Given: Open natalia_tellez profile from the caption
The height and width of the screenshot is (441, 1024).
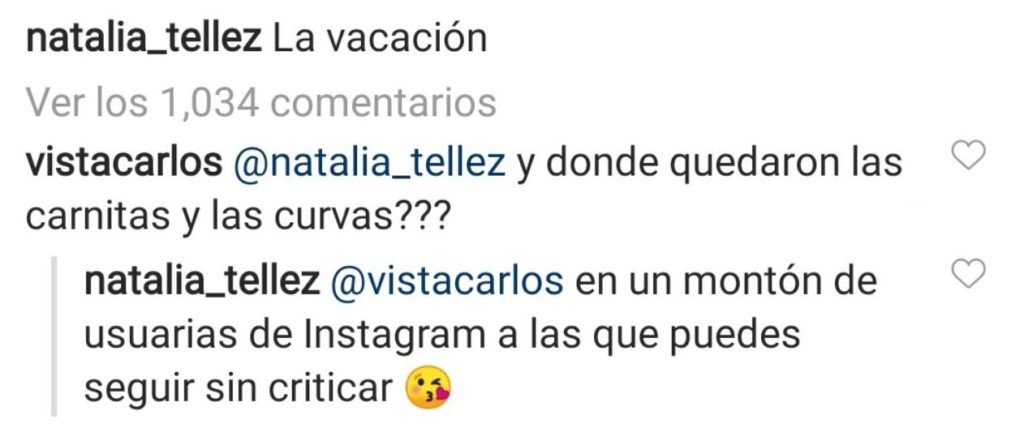Looking at the screenshot, I should pyautogui.click(x=144, y=41).
